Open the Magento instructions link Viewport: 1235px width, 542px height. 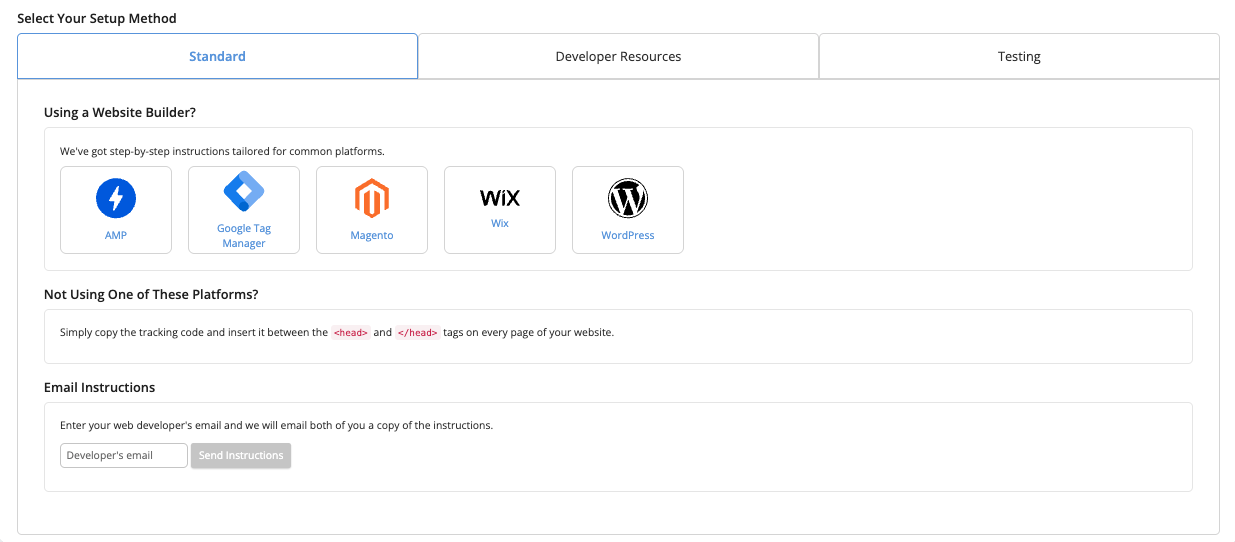372,236
